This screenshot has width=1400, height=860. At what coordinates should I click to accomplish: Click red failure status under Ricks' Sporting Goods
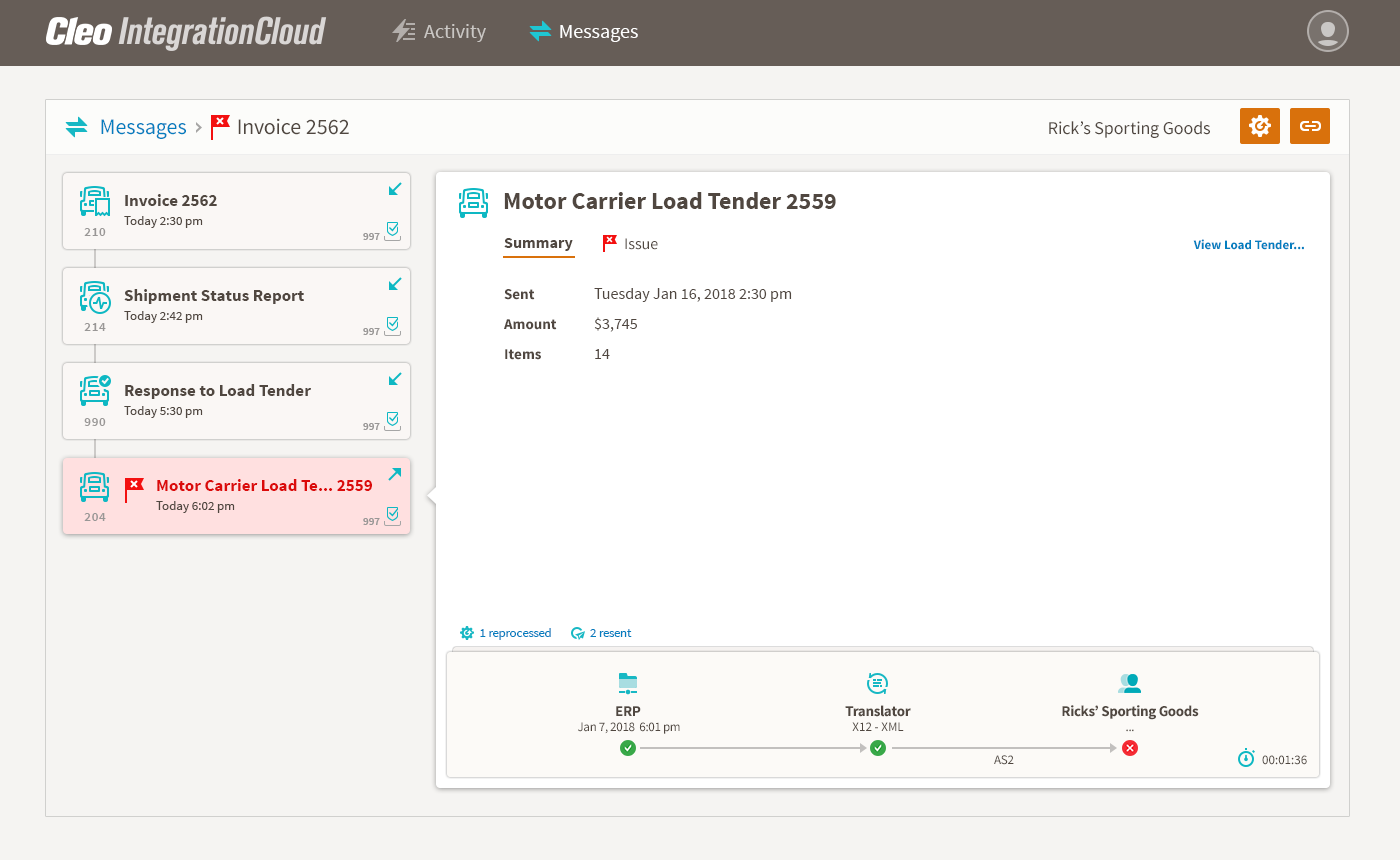(1130, 748)
